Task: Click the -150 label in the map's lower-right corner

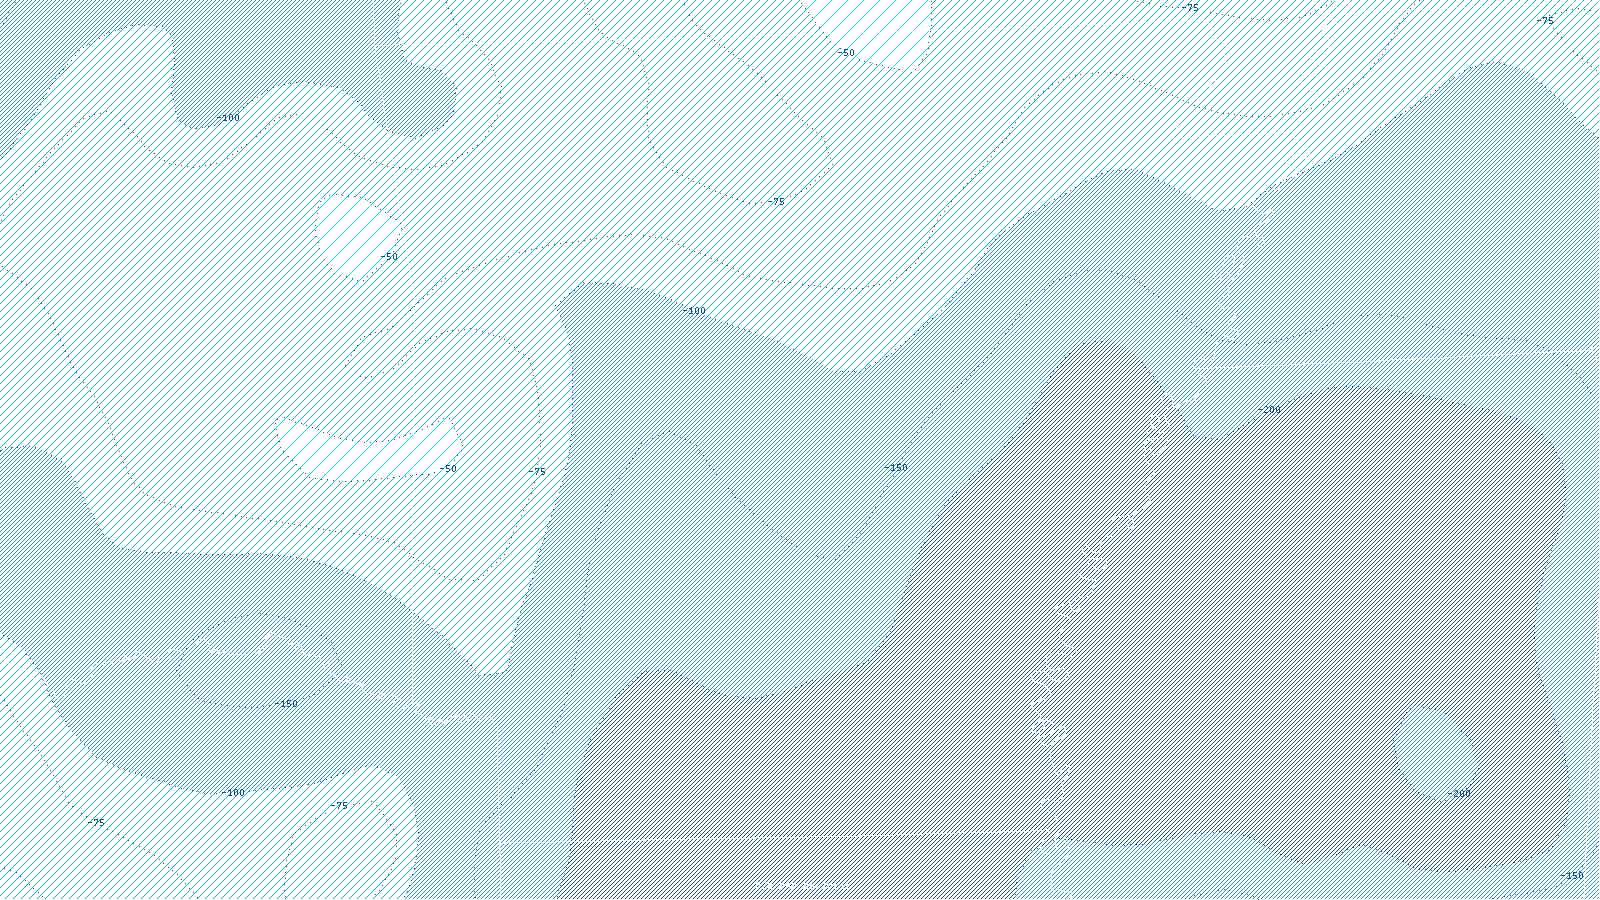Action: pyautogui.click(x=1572, y=876)
